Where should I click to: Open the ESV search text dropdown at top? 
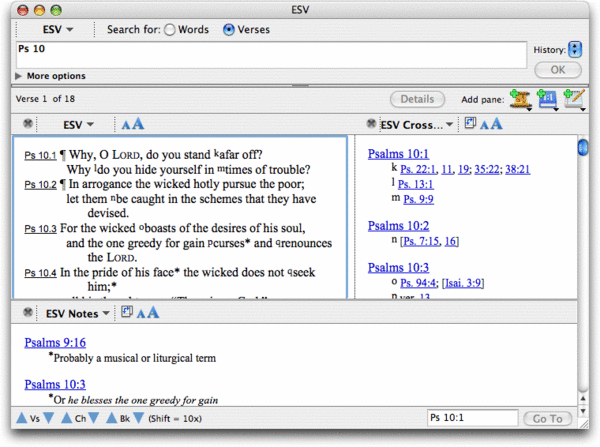click(58, 29)
